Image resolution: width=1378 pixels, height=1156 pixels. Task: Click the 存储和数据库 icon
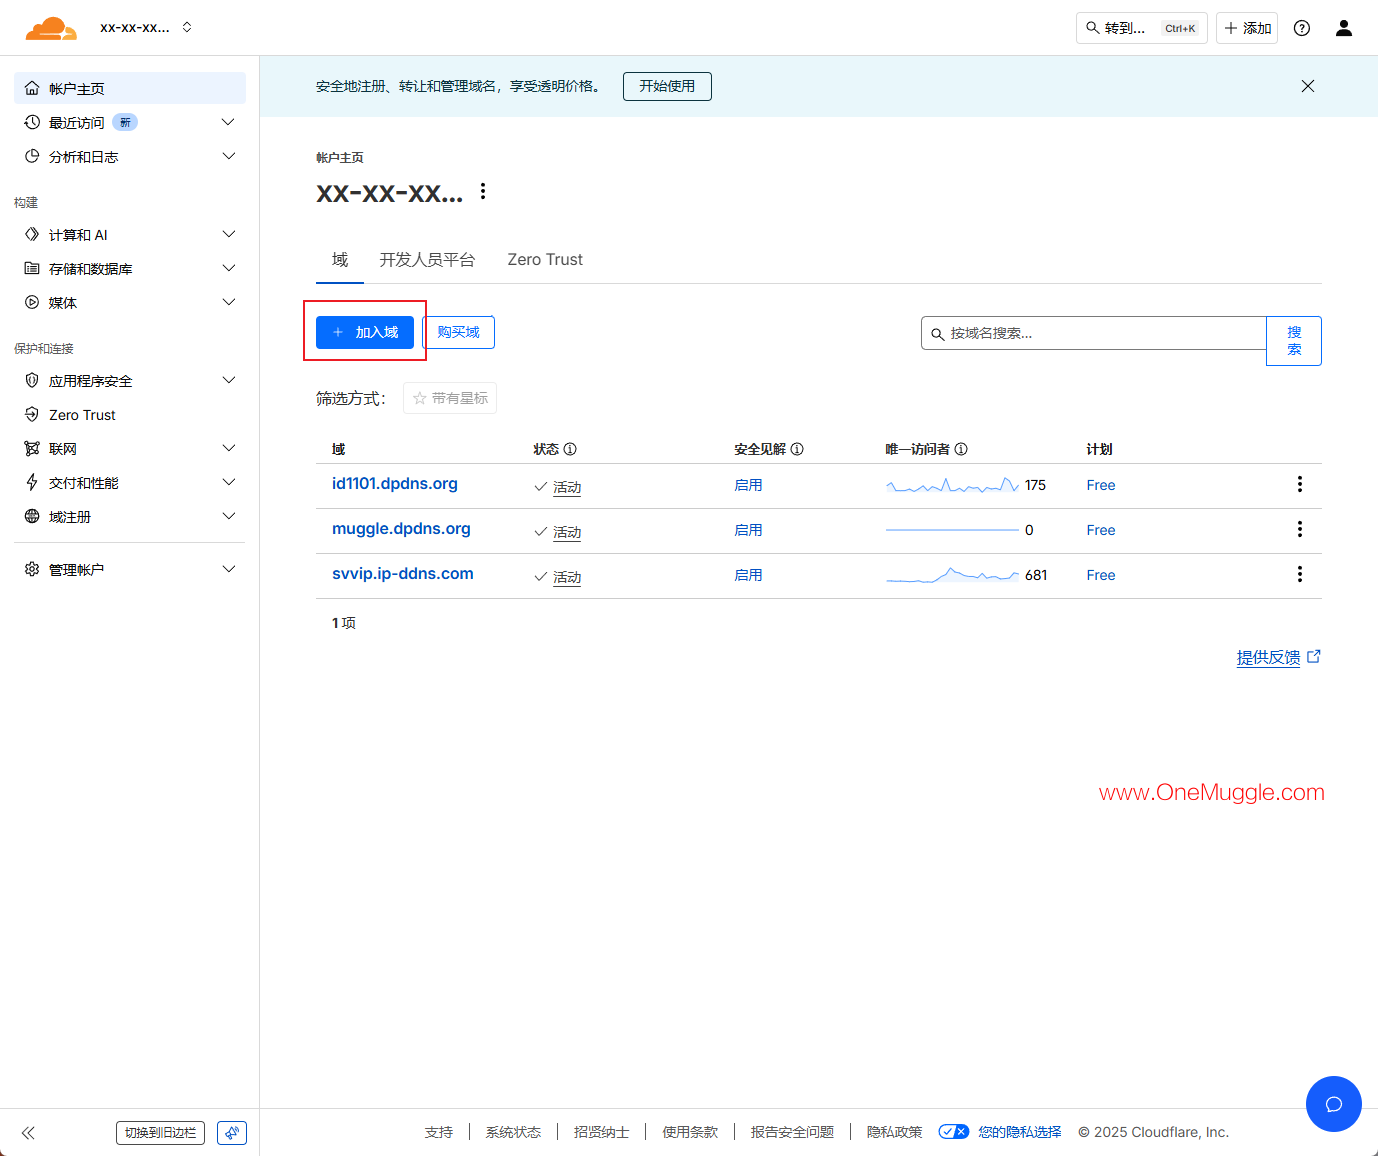click(x=32, y=268)
